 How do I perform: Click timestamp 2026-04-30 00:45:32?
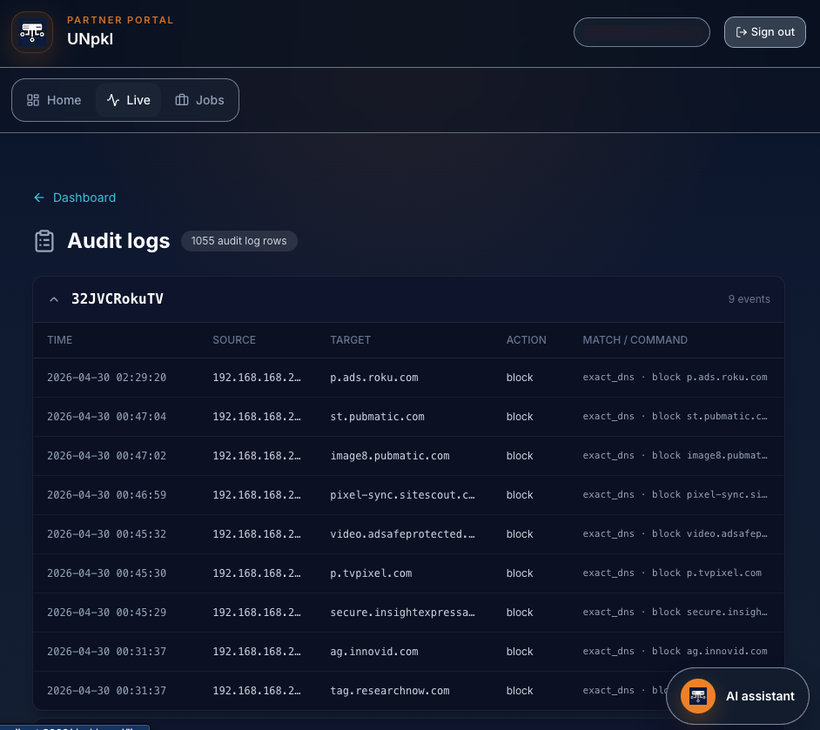click(107, 534)
